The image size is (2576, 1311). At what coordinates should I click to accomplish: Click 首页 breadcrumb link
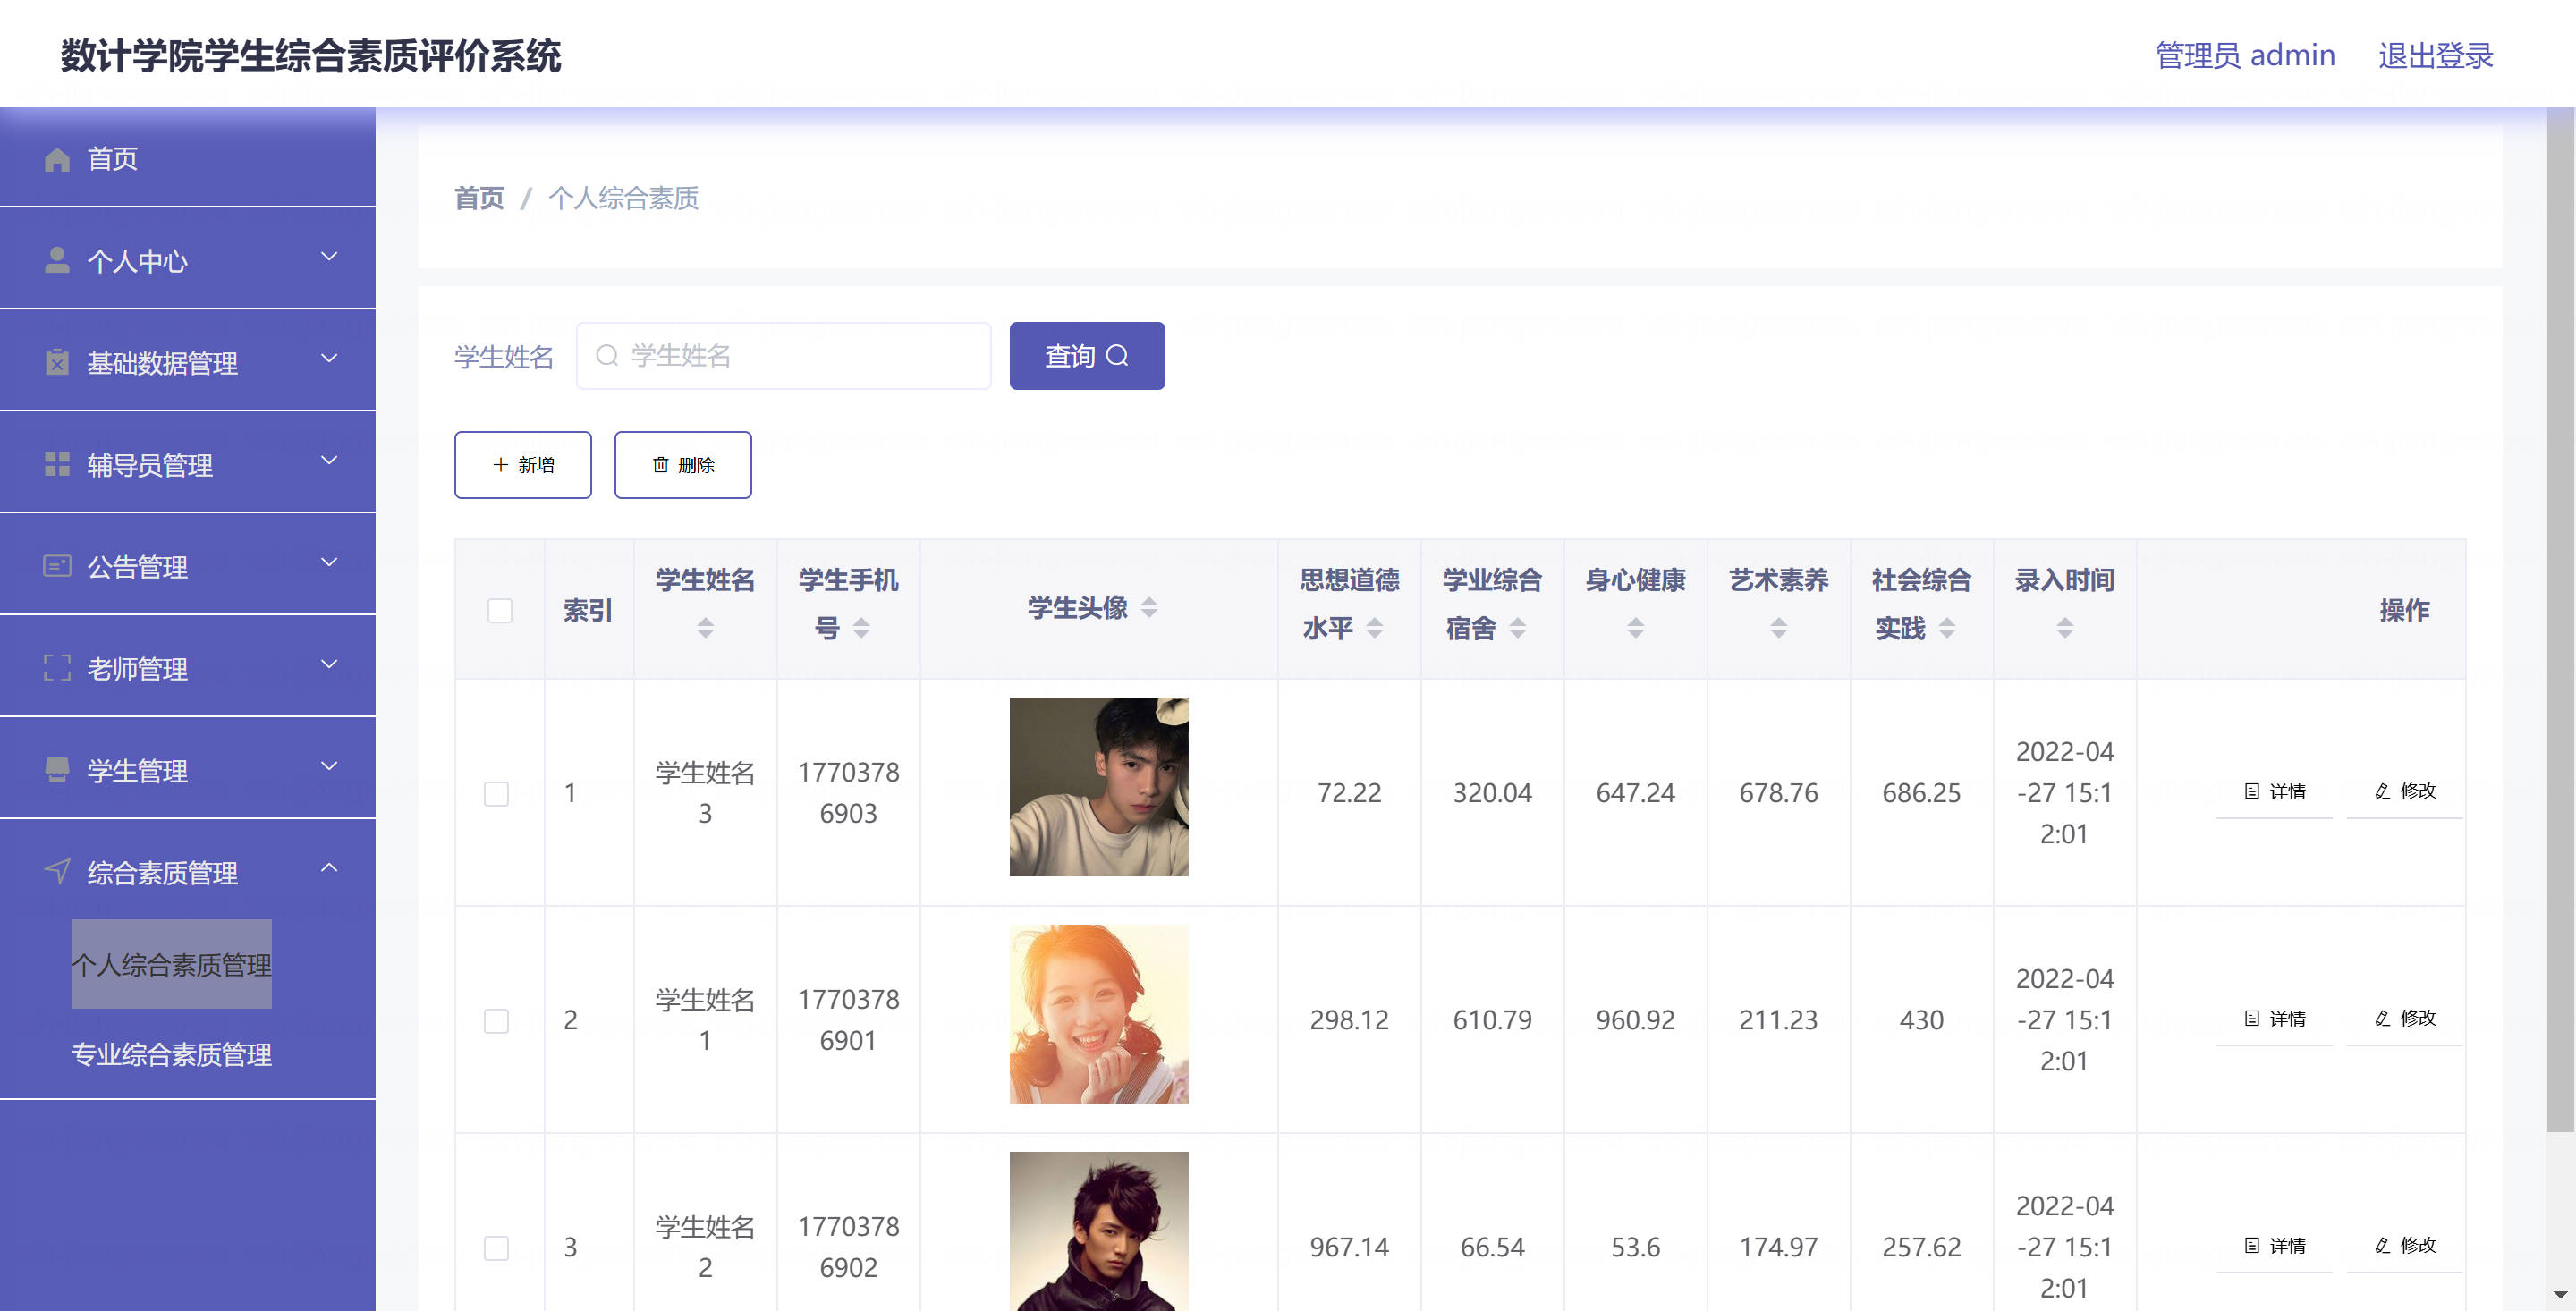point(479,198)
